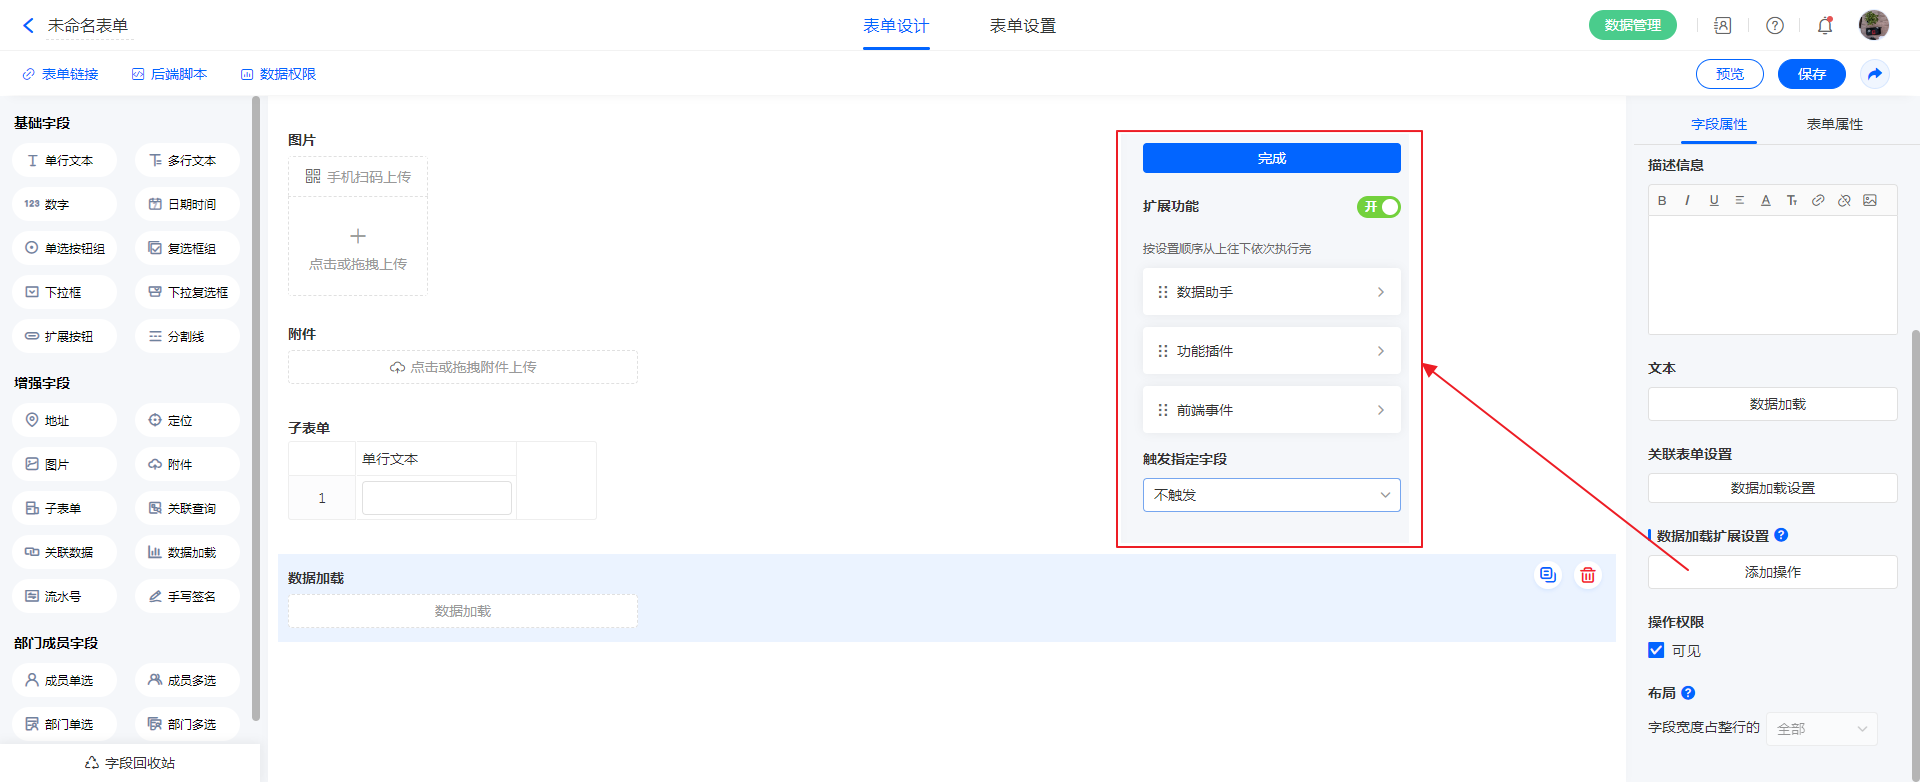Open the 字段宽度占整行的 dropdown
Screen dimensions: 1920x782
(x=1821, y=729)
